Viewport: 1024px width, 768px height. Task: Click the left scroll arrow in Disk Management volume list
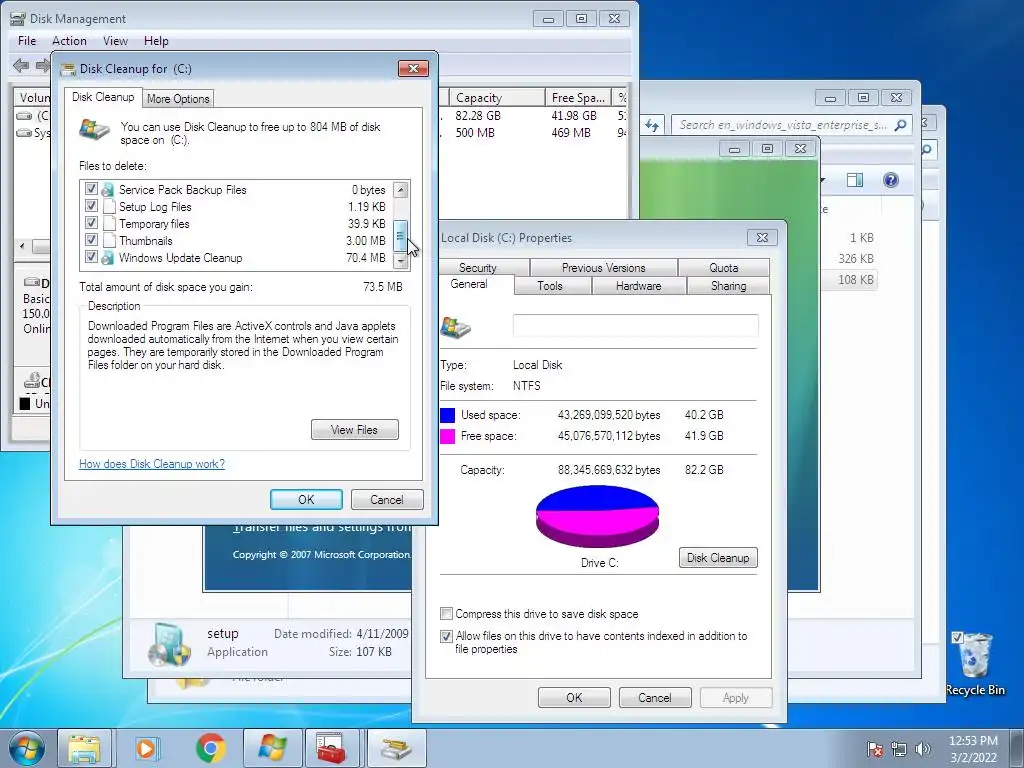click(x=22, y=246)
